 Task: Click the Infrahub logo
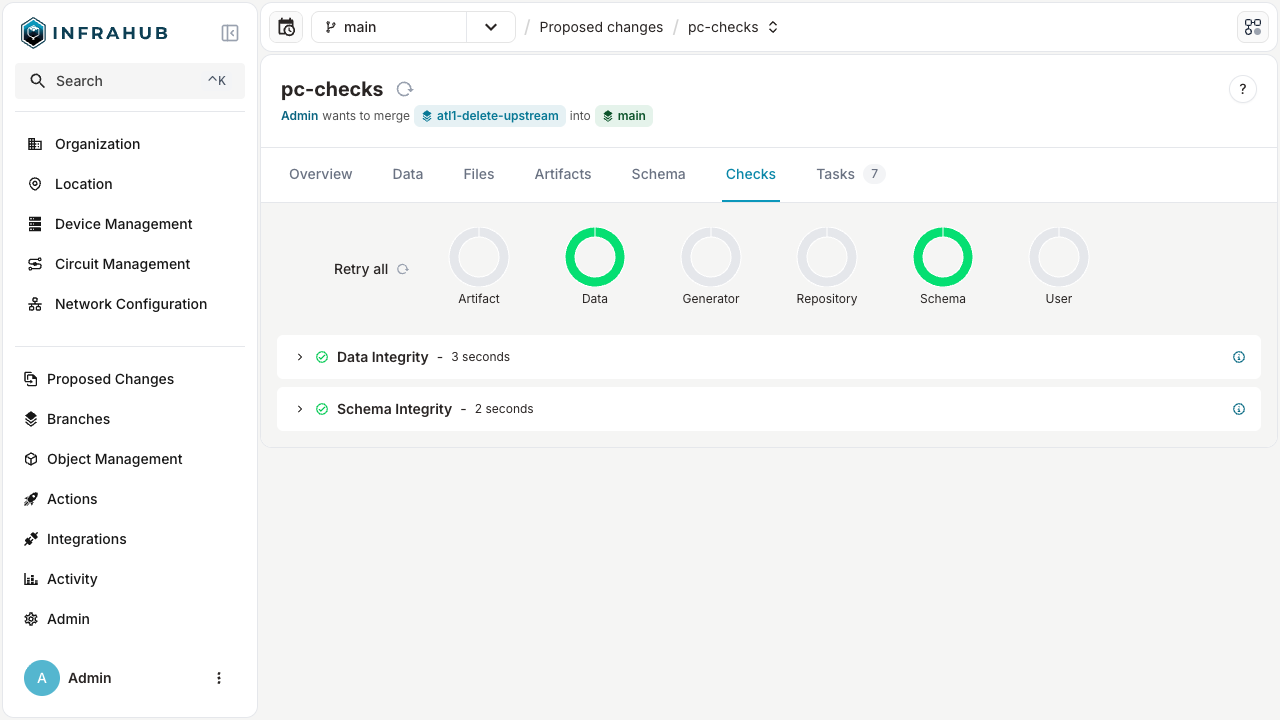click(x=32, y=31)
